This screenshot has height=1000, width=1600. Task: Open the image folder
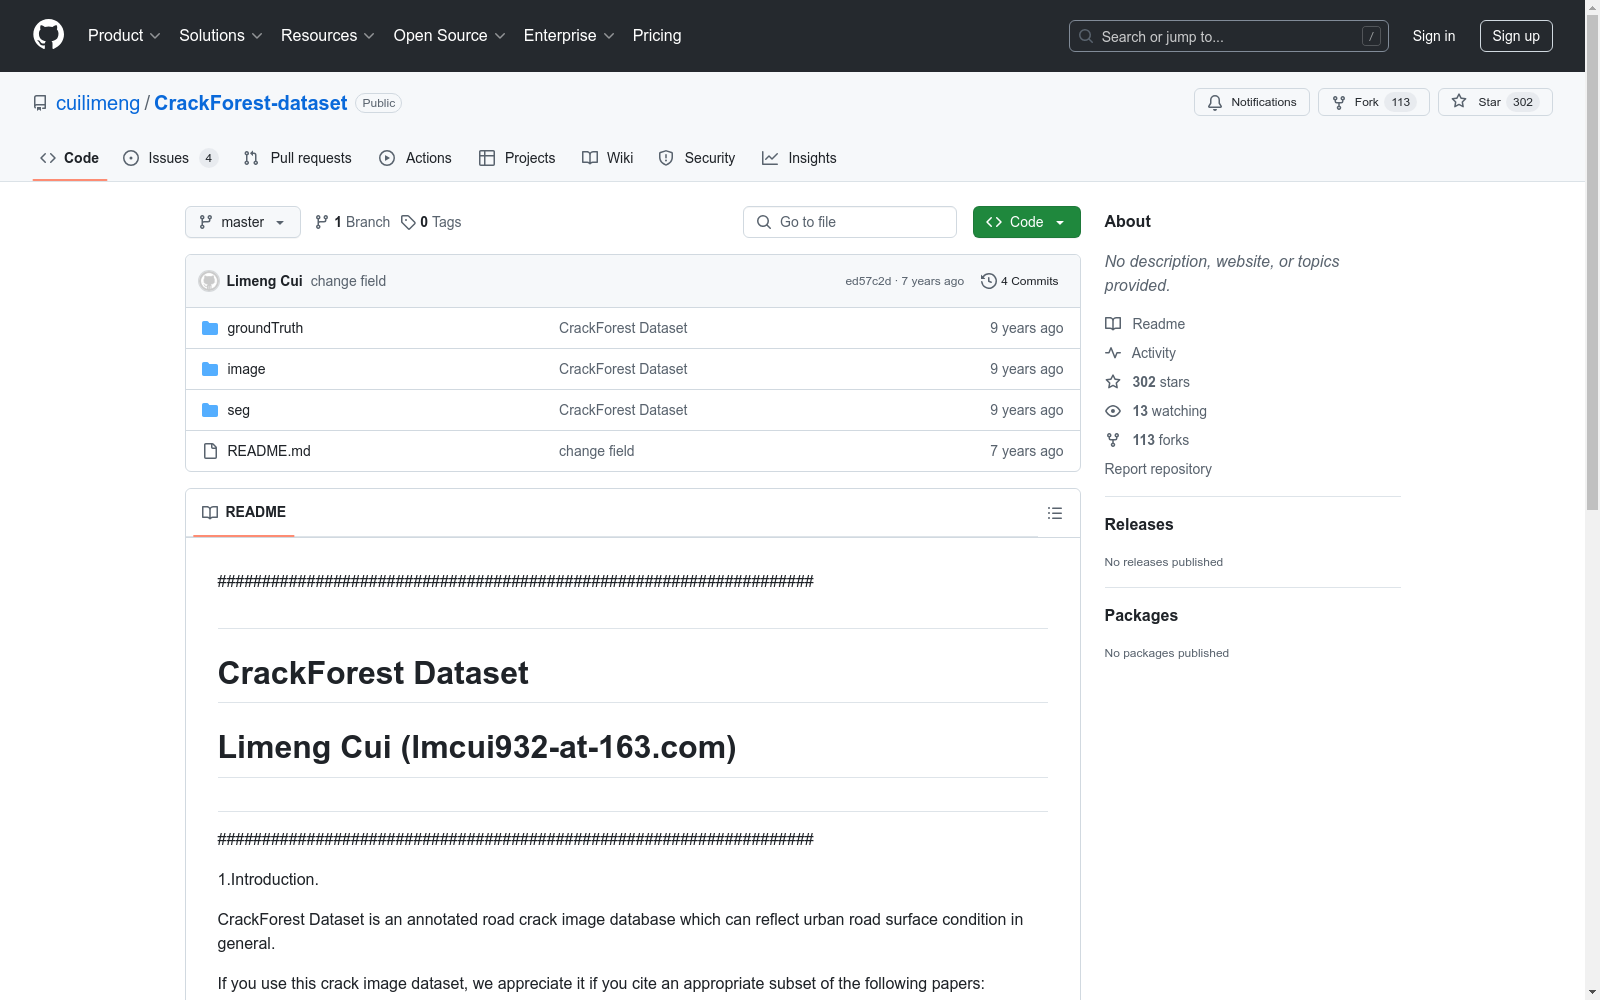[x=246, y=369]
